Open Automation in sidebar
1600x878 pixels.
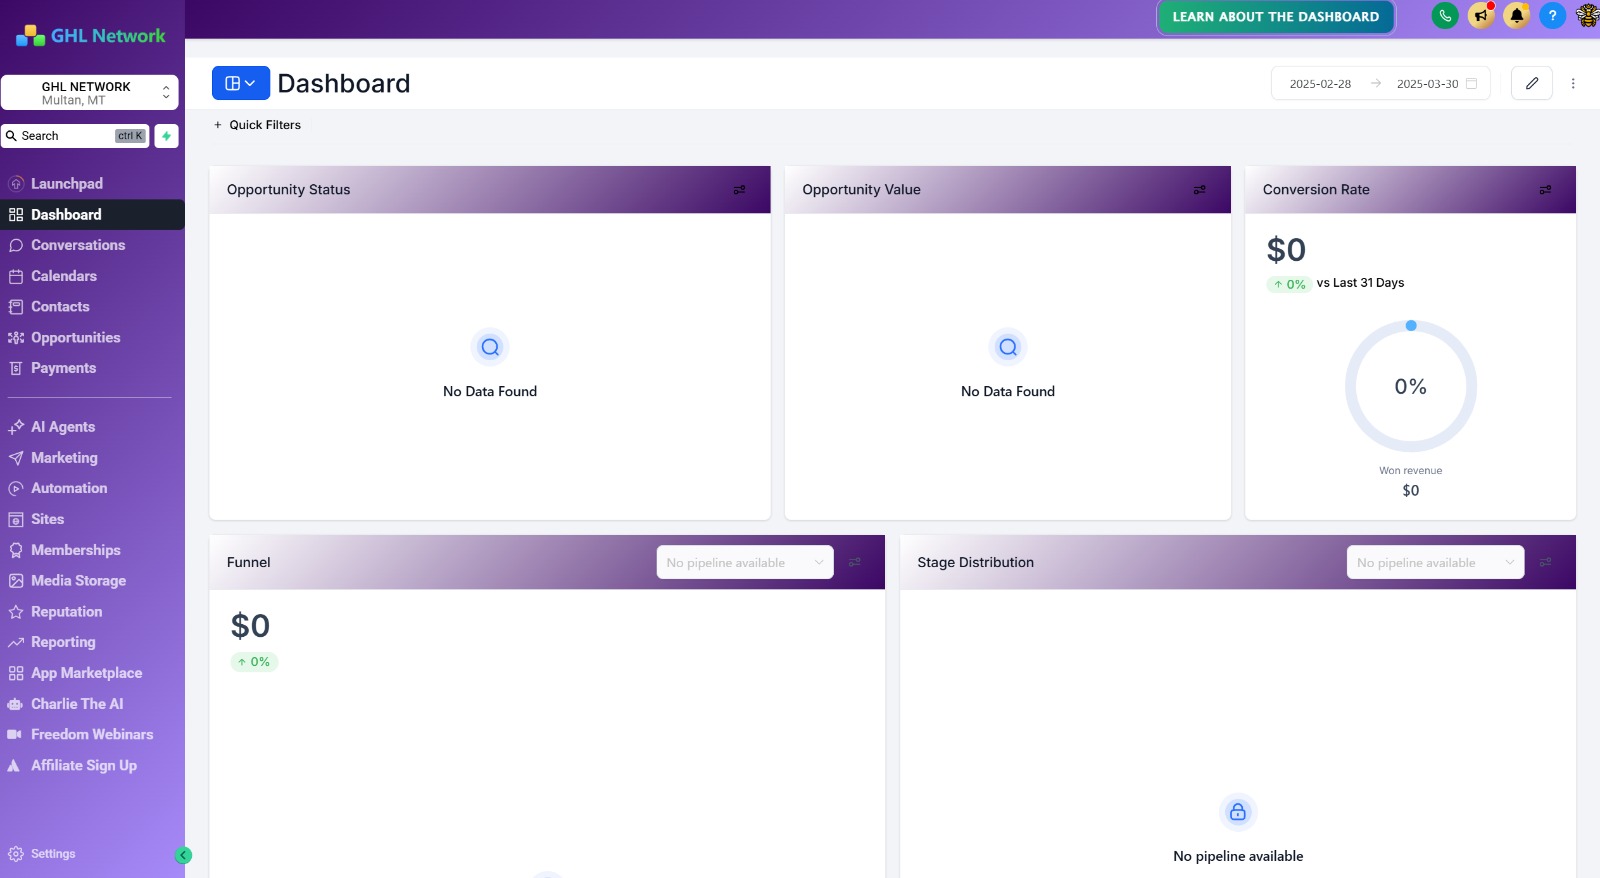[92, 488]
